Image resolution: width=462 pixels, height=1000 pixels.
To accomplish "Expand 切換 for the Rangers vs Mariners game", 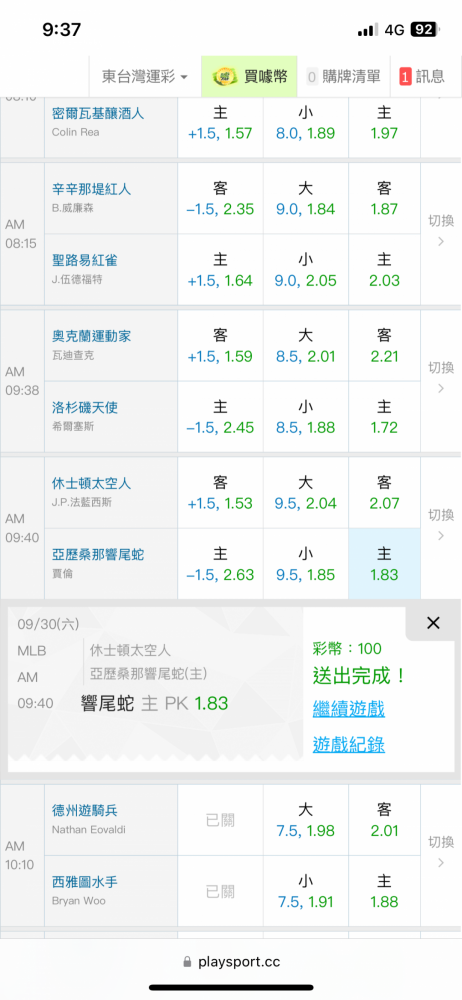I will 441,853.
